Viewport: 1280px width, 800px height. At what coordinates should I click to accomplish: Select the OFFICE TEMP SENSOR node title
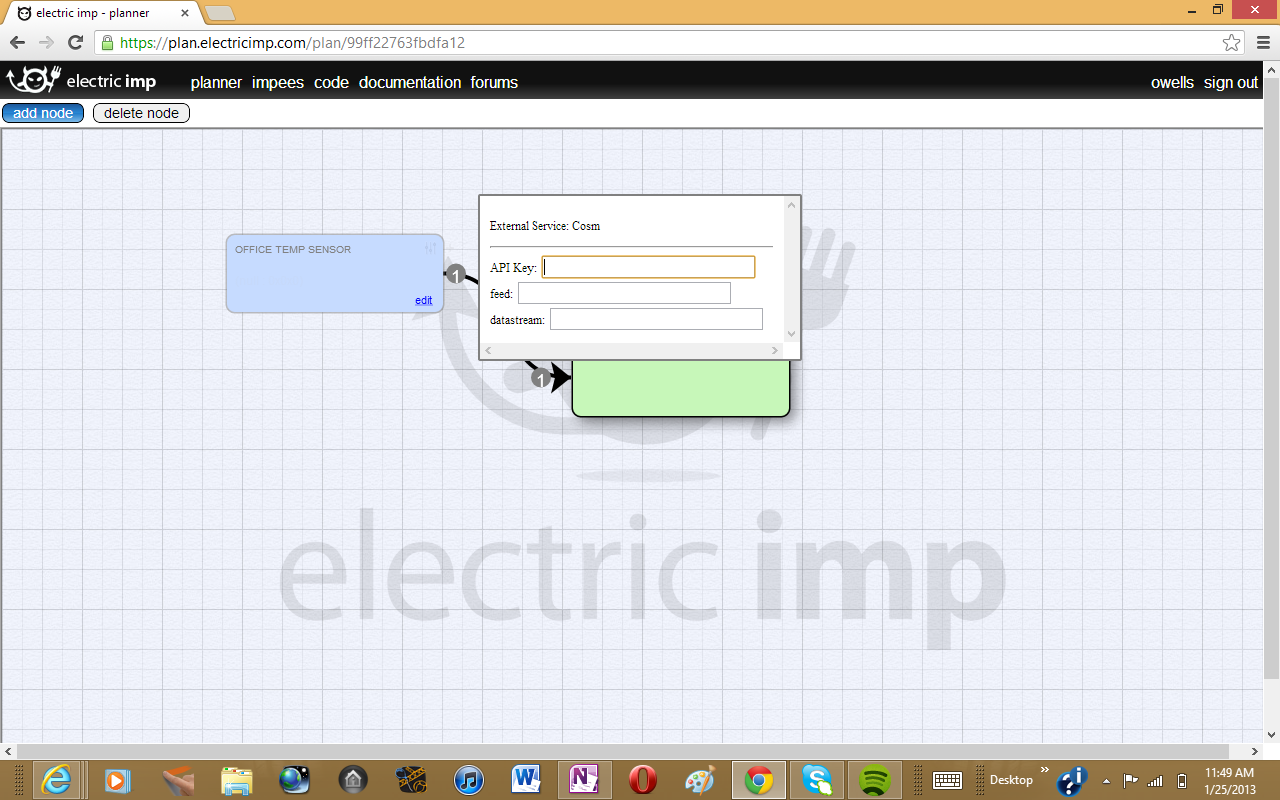[x=293, y=249]
